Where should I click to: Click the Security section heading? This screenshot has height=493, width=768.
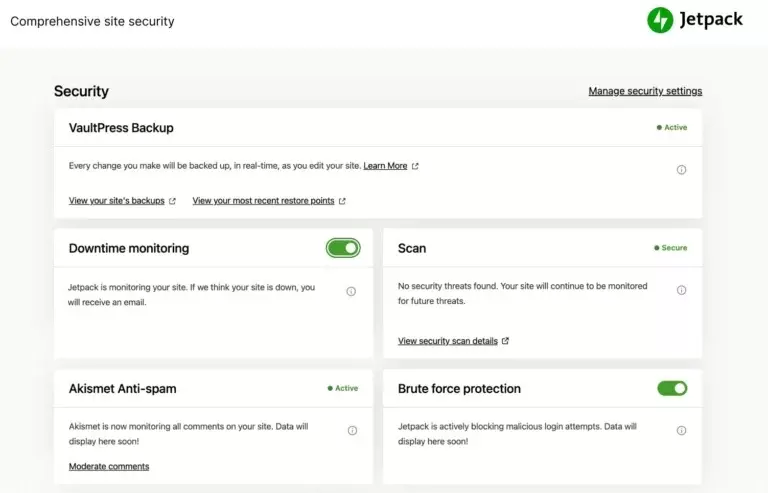click(81, 91)
